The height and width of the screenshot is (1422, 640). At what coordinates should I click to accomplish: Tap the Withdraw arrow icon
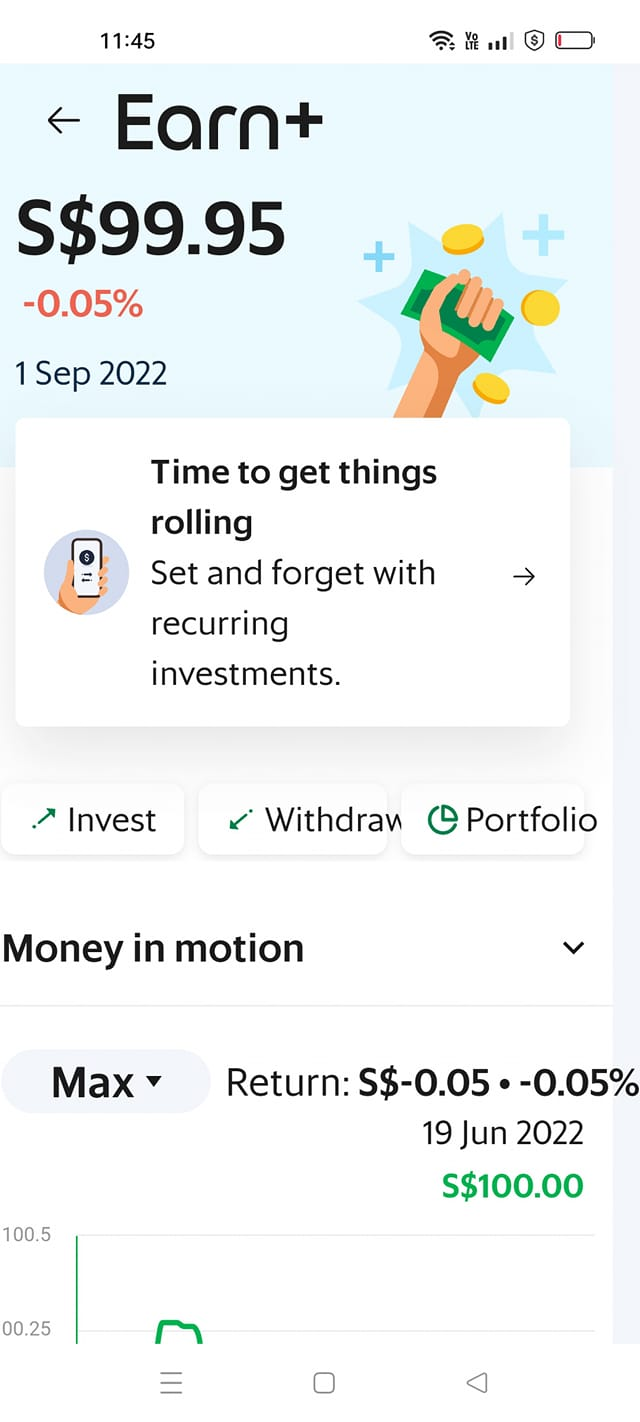[241, 819]
